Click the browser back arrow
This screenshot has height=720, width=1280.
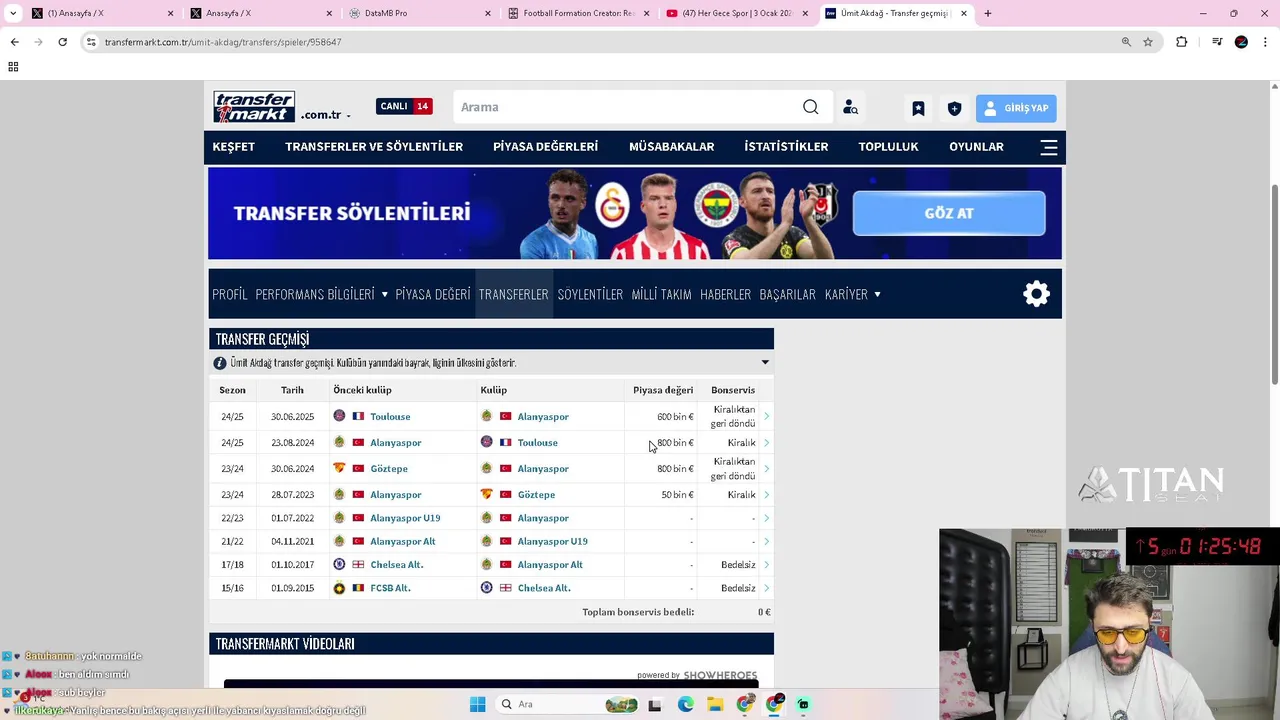click(14, 42)
